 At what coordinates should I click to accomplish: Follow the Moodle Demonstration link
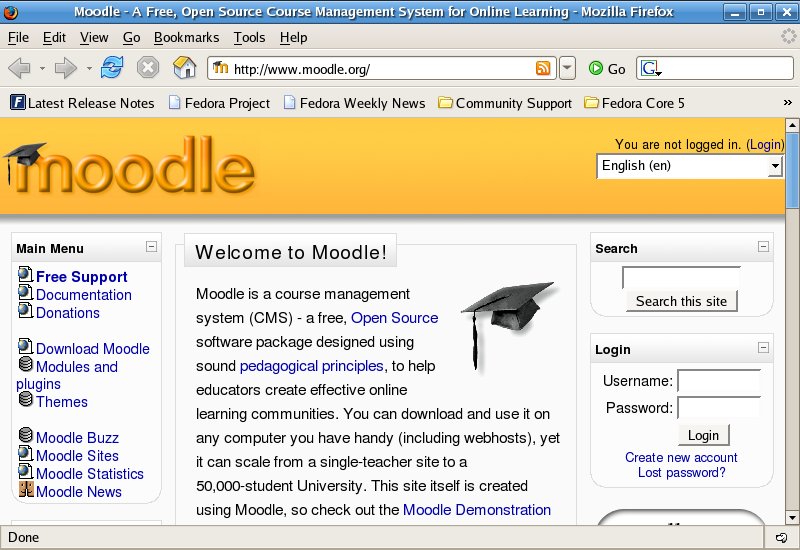[477, 510]
